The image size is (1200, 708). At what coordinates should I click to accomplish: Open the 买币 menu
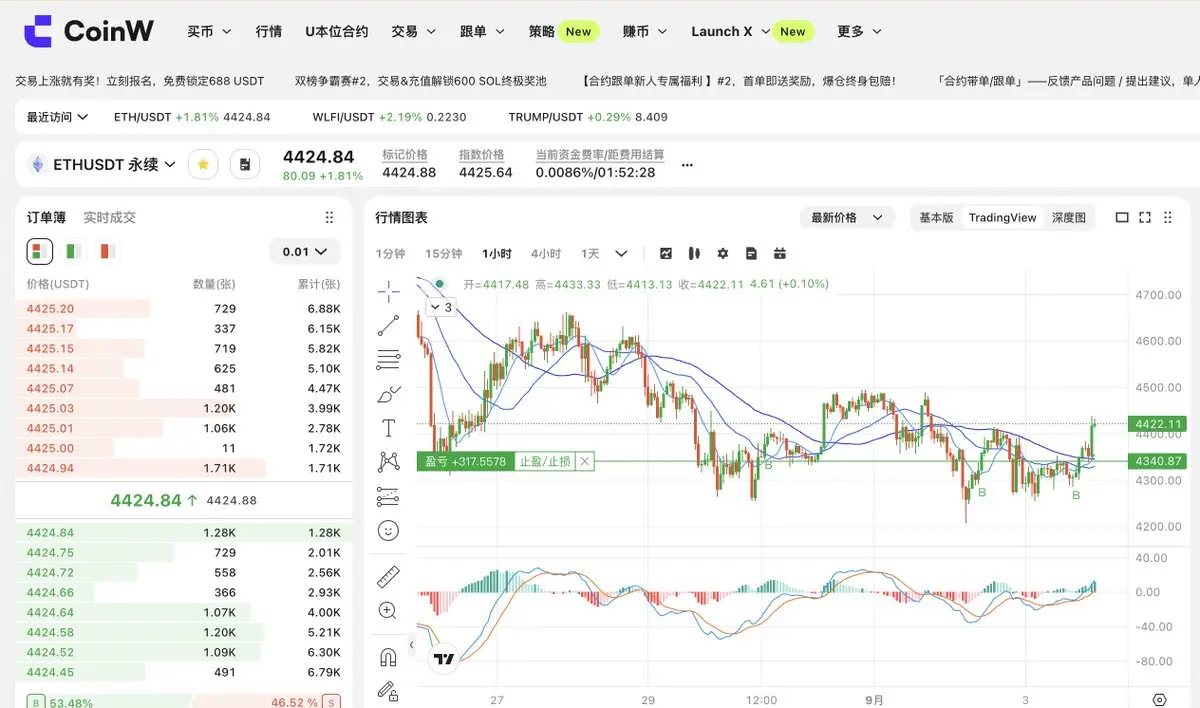[209, 31]
